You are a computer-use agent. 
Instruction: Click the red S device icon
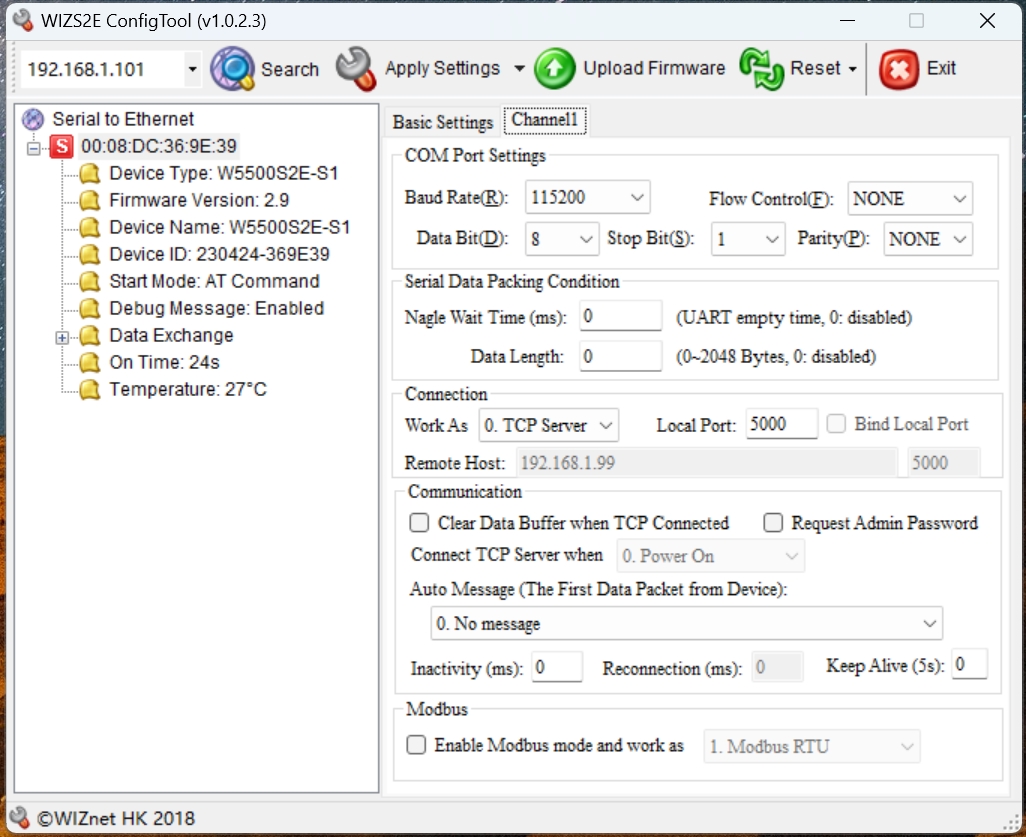[x=62, y=146]
